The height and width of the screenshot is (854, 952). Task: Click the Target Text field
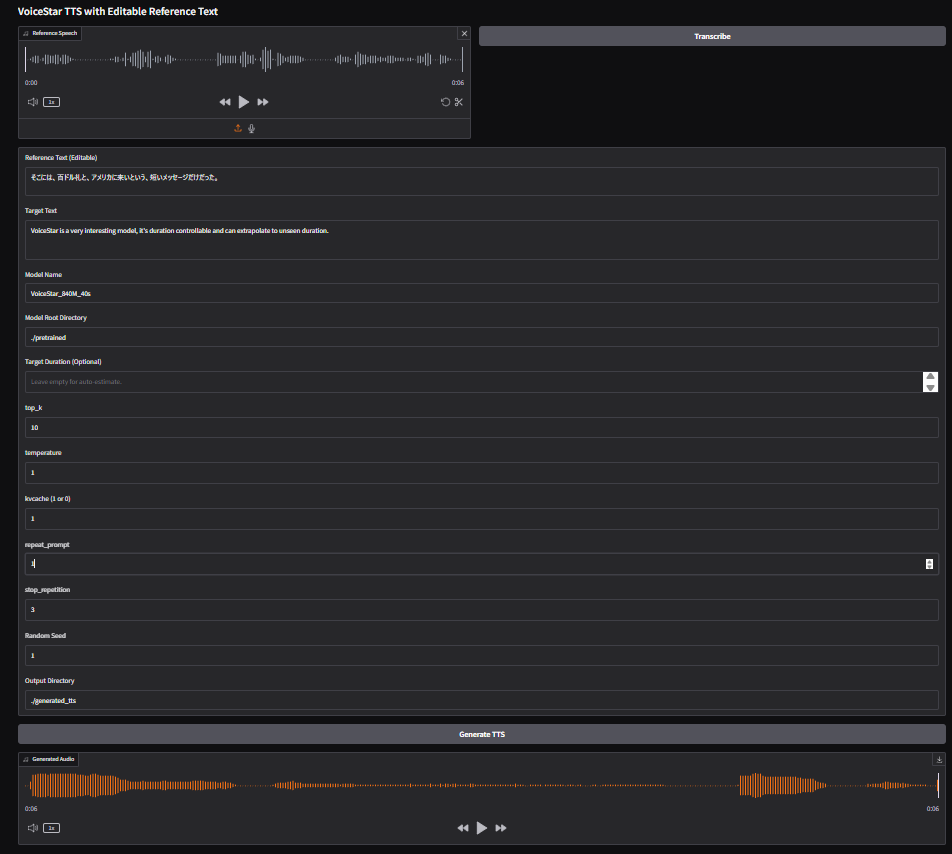point(481,240)
